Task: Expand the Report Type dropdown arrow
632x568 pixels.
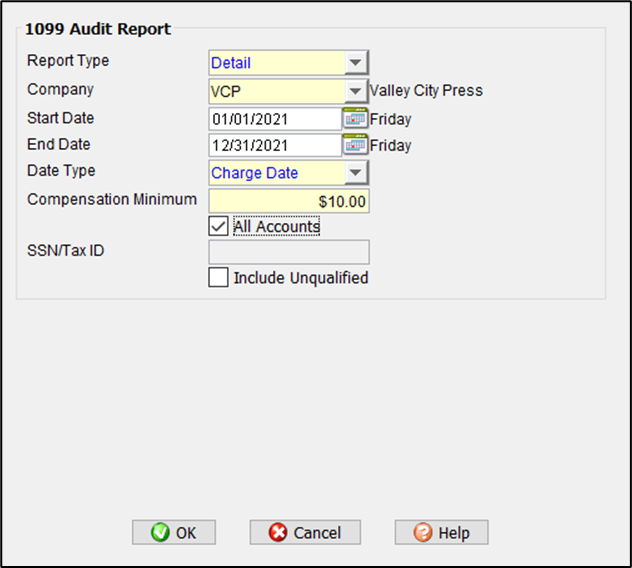Action: click(x=357, y=63)
